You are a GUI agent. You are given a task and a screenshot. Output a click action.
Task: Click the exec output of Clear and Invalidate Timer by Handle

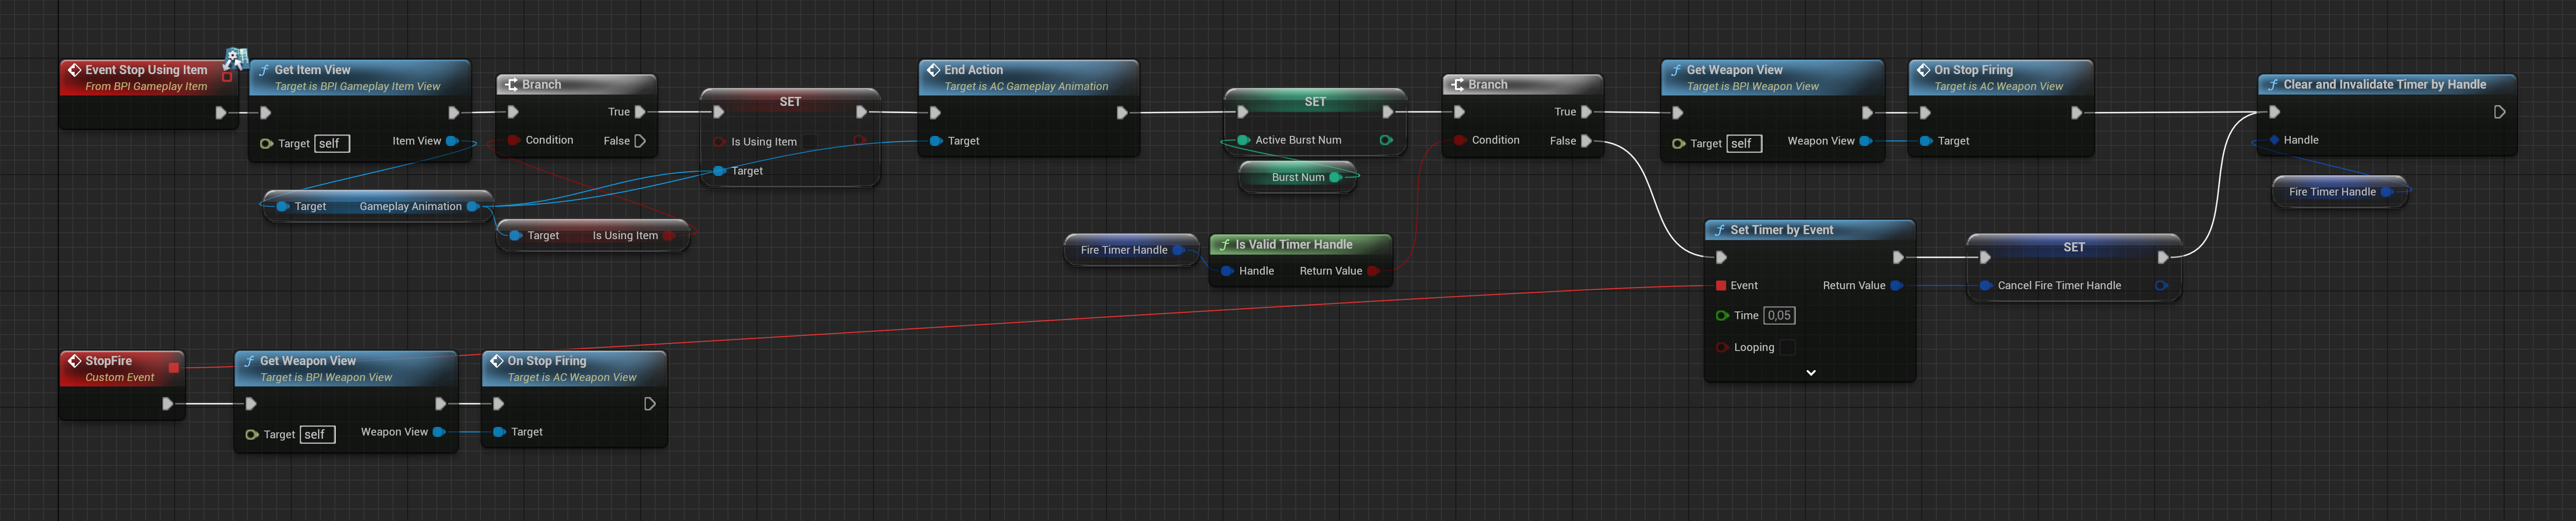[x=2499, y=112]
